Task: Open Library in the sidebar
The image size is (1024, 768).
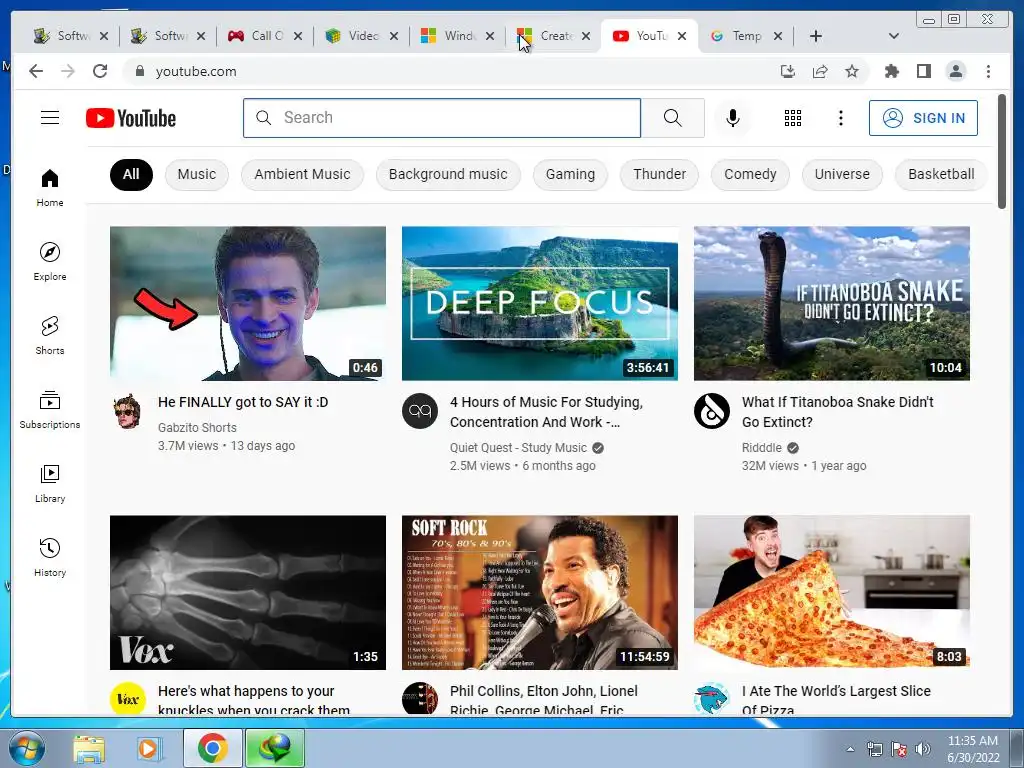Action: pos(50,483)
